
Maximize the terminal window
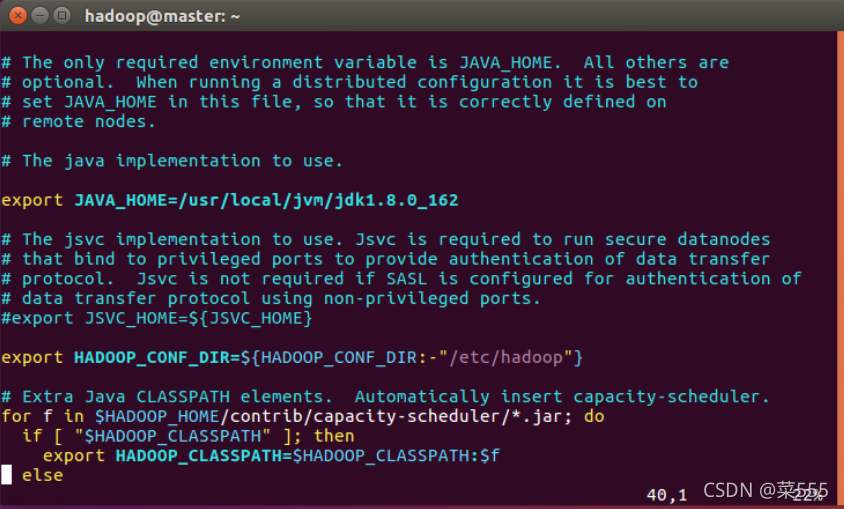pos(62,16)
